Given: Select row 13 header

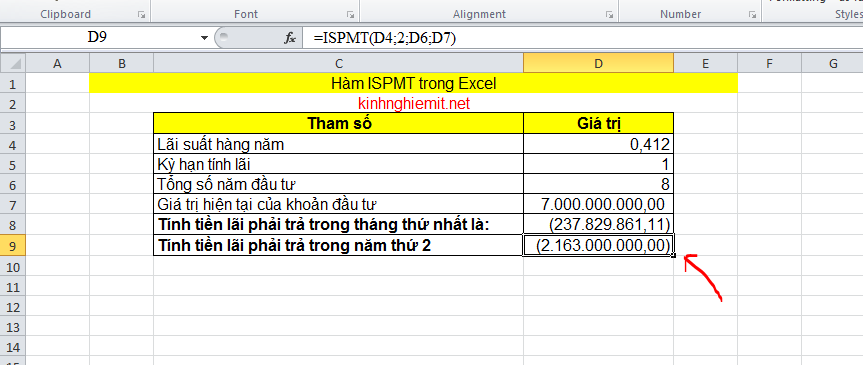Looking at the screenshot, I should click(13, 326).
